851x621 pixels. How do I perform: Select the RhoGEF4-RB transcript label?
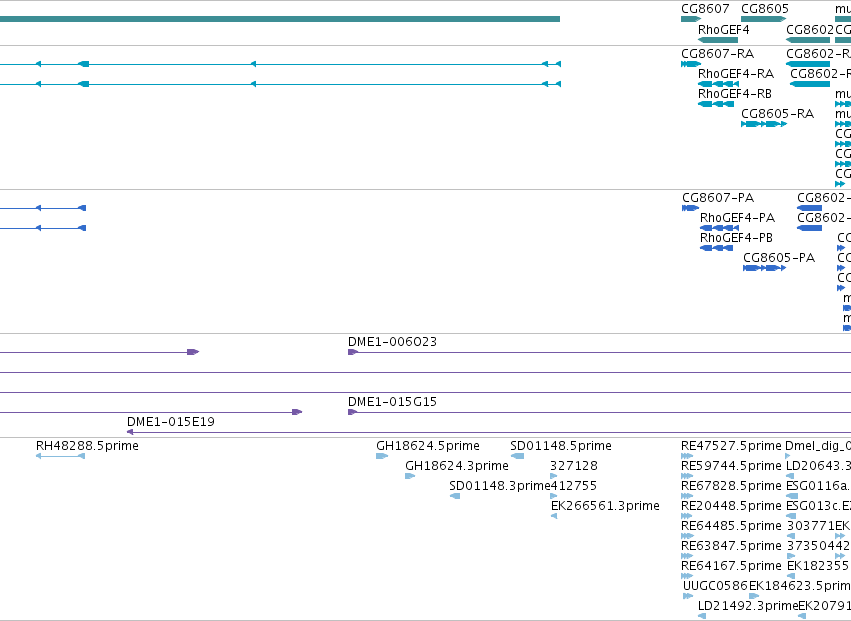pos(735,94)
